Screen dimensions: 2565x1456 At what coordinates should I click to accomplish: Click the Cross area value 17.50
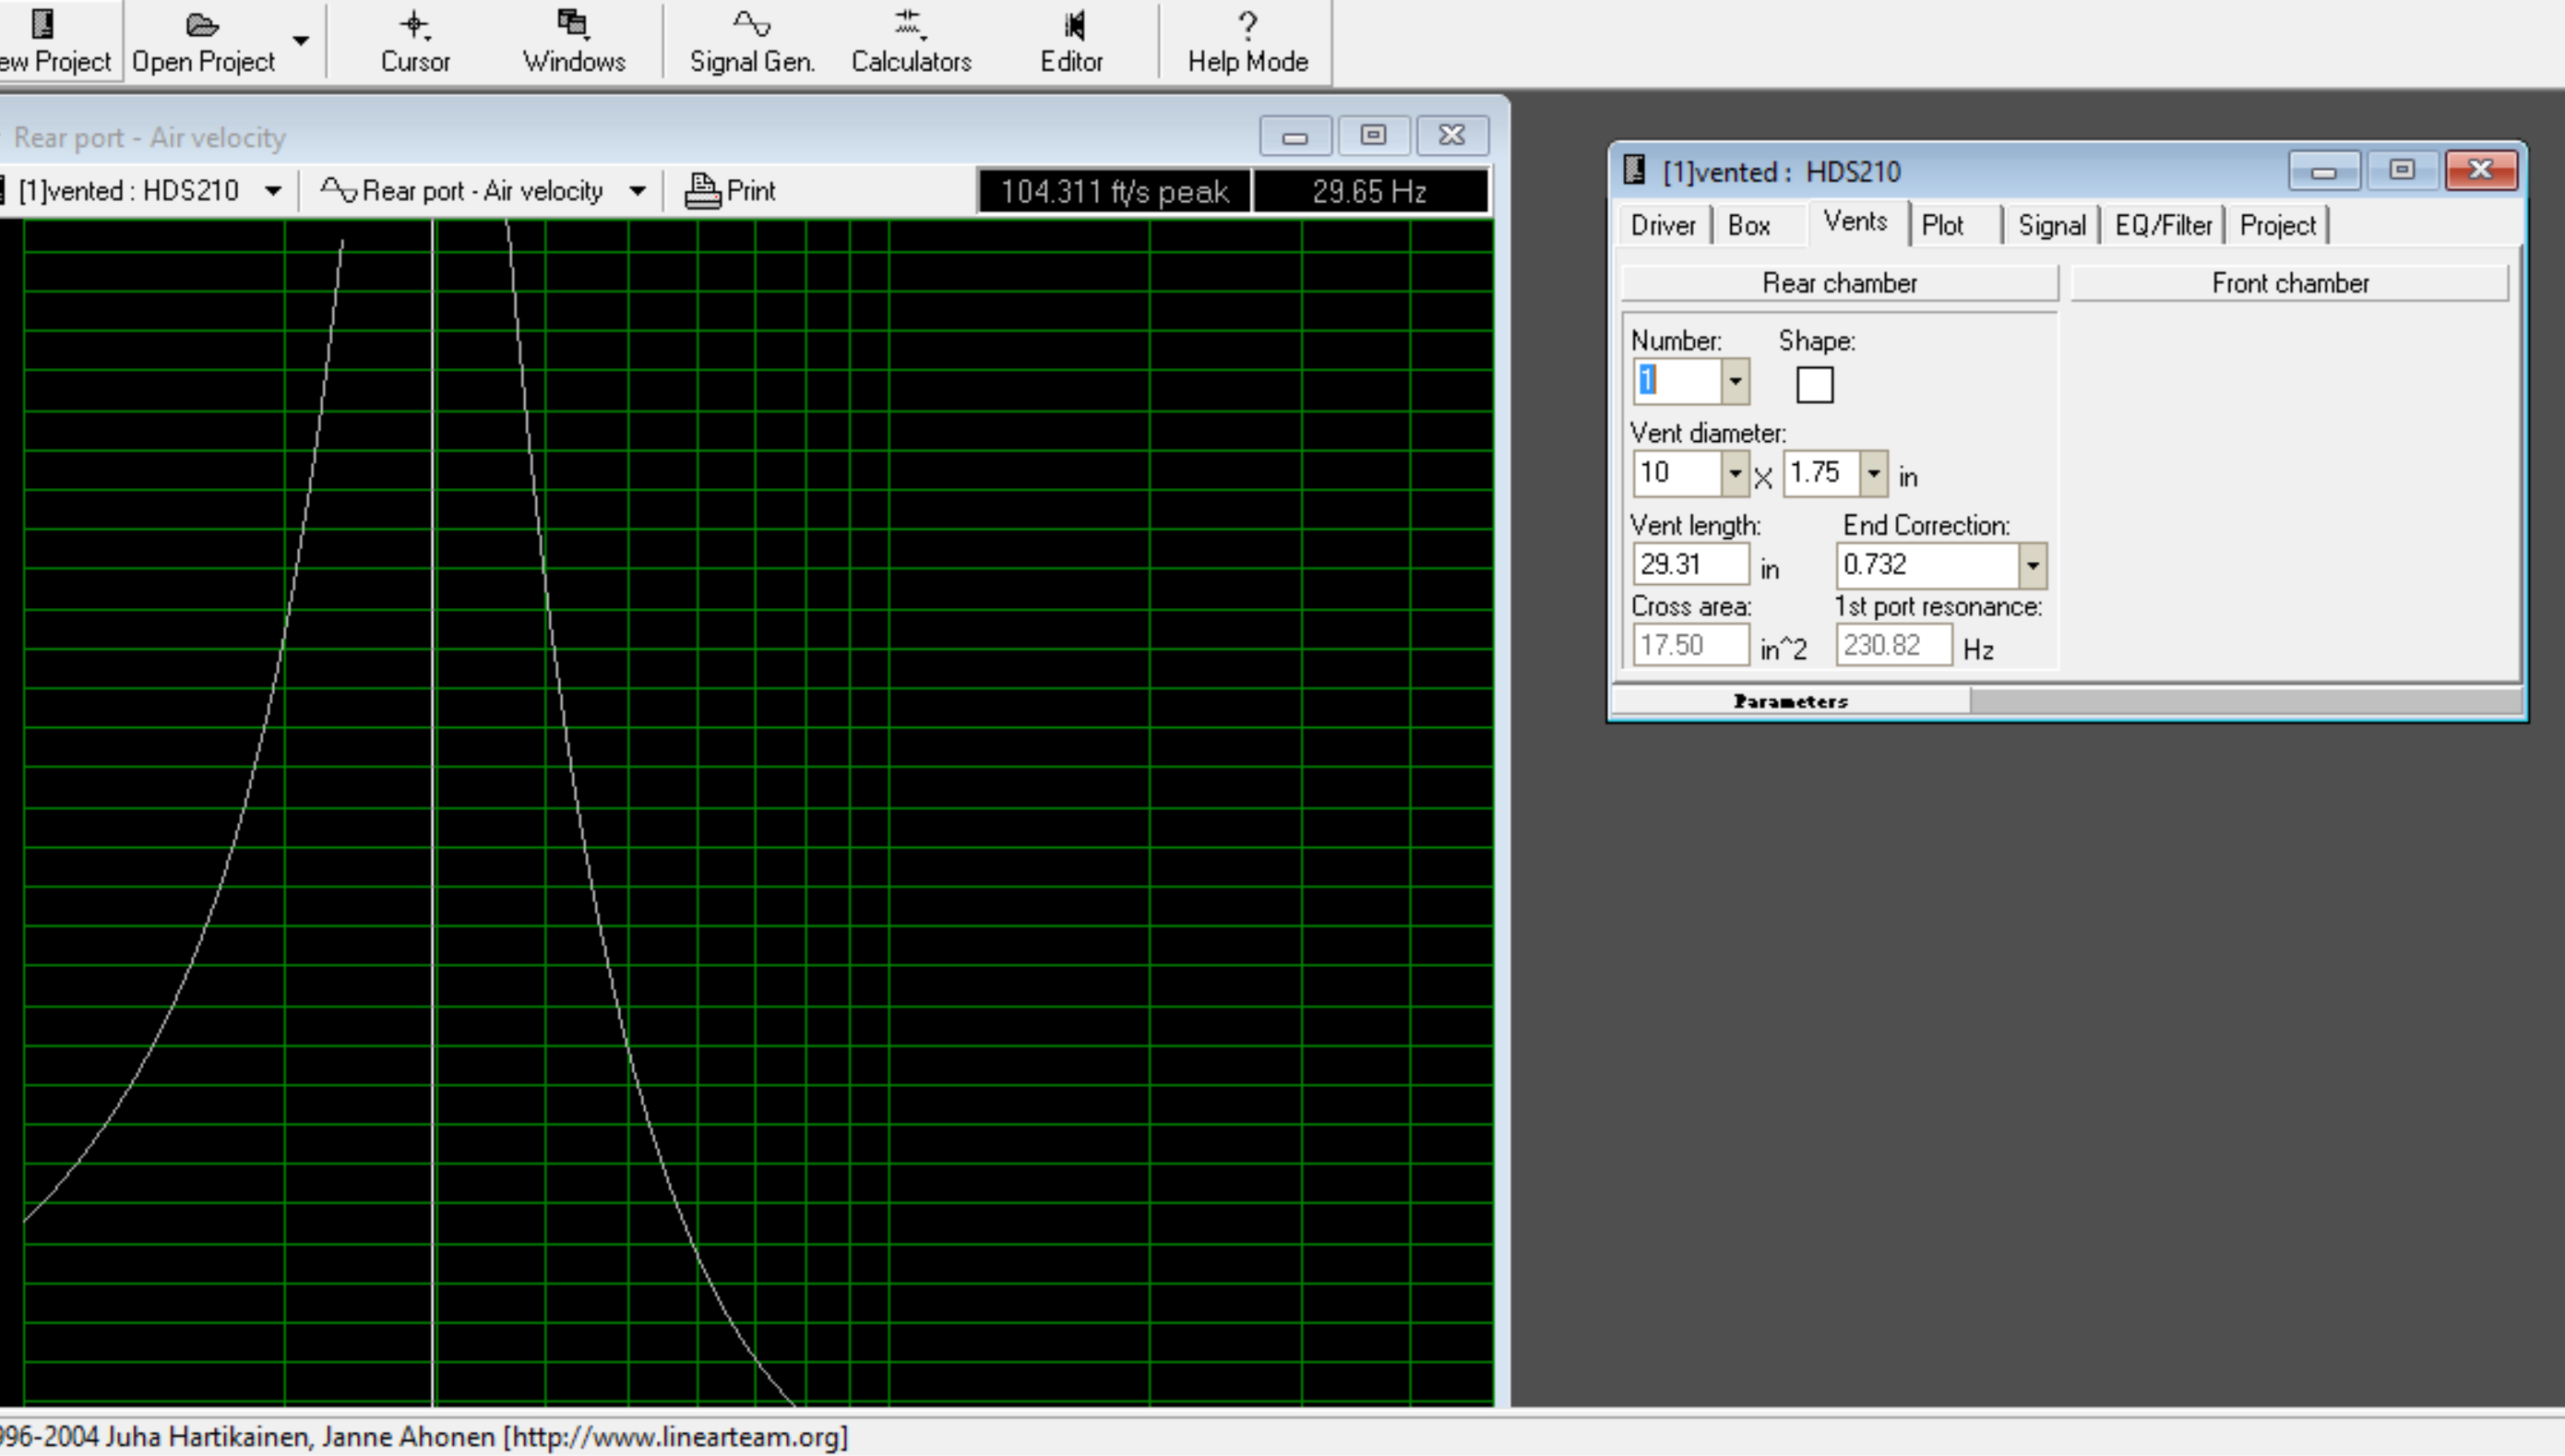1691,645
